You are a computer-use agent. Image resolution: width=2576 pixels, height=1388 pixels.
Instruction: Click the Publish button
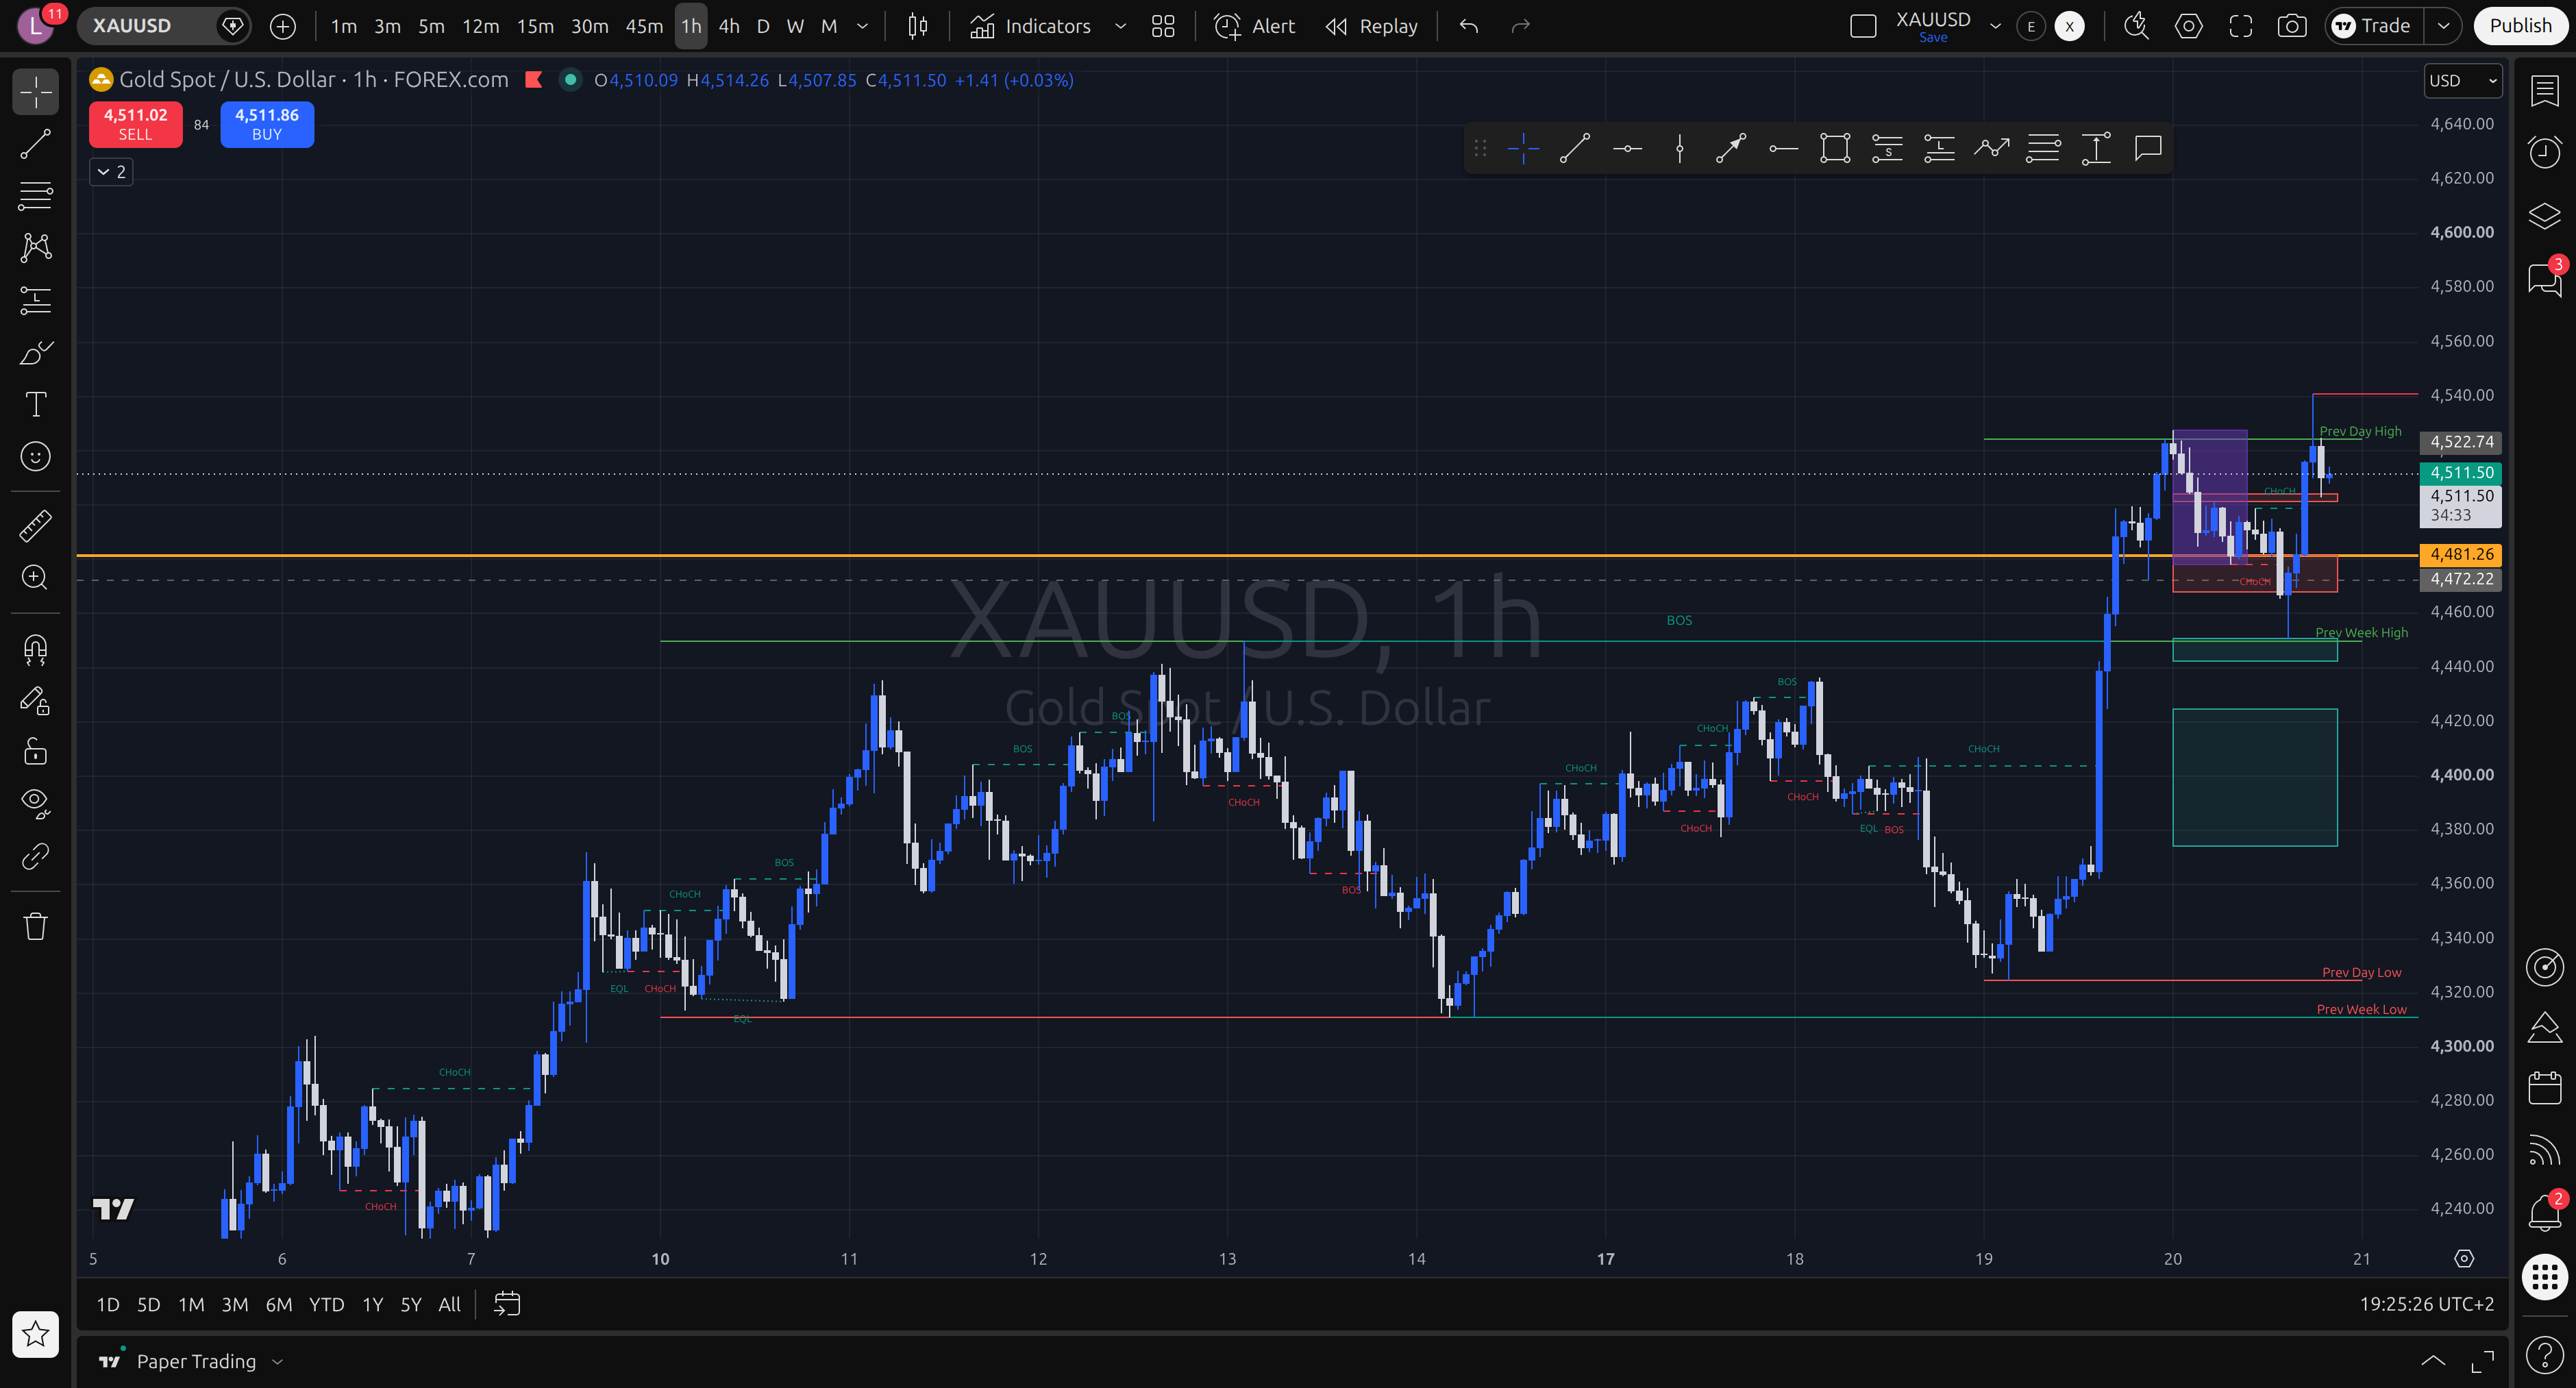[x=2519, y=26]
